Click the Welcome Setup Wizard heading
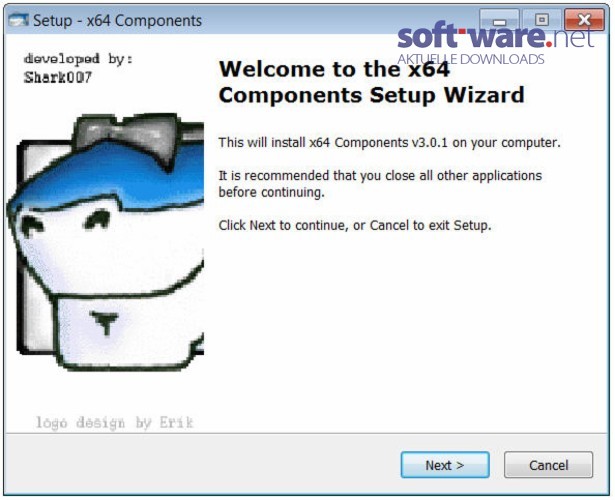Screen dimensions: 615x500 (x=371, y=82)
